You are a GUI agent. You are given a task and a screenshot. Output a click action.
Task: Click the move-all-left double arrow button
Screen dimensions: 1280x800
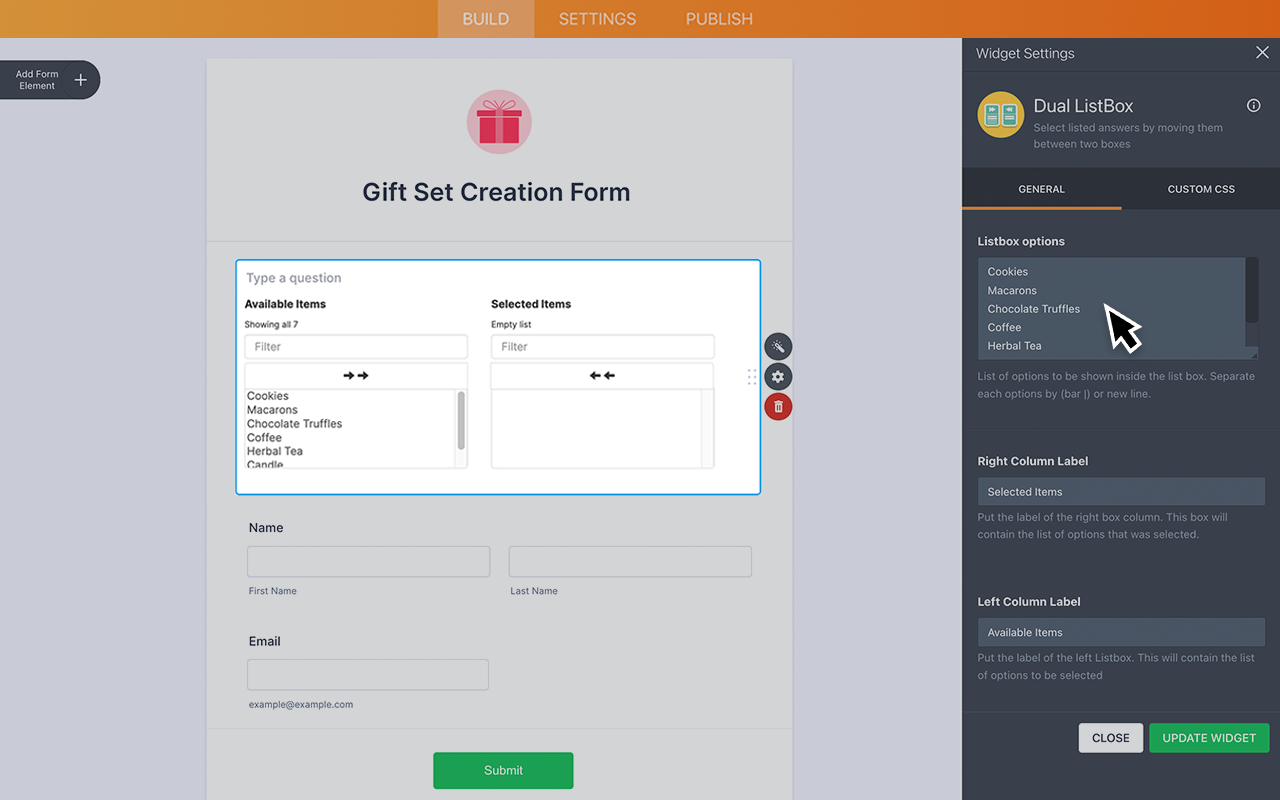pyautogui.click(x=602, y=376)
